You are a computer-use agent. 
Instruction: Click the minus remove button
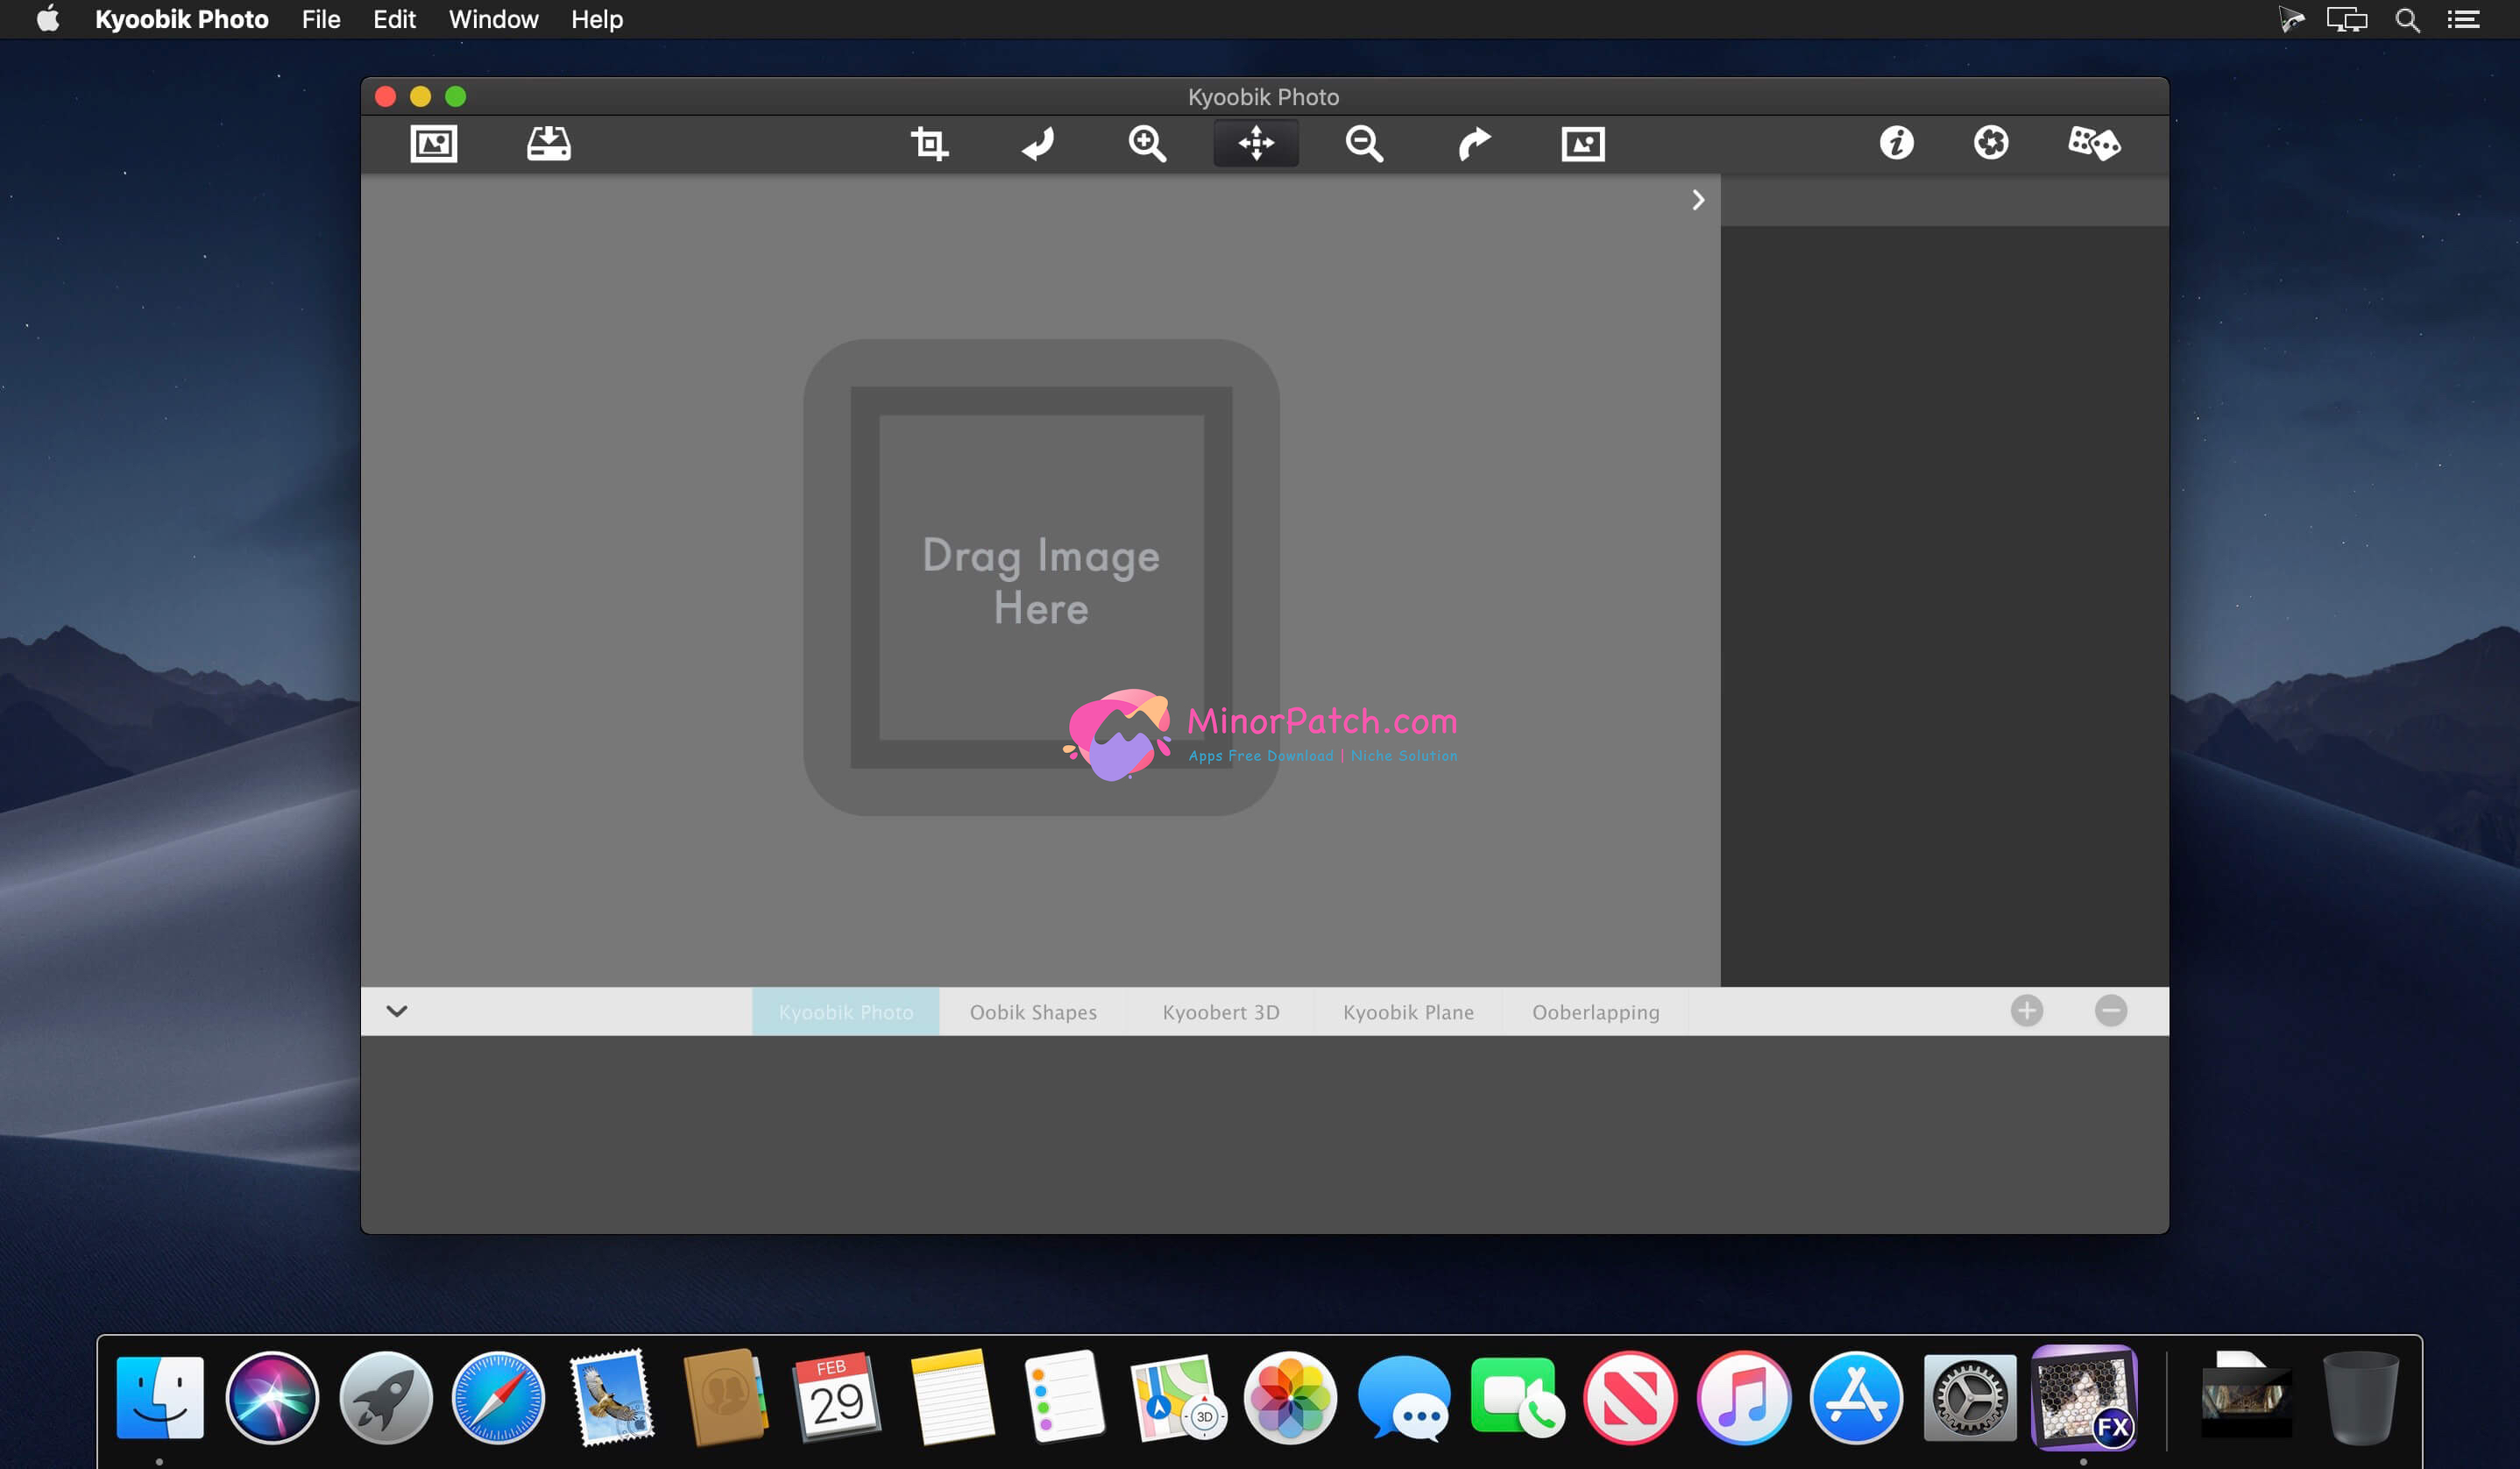point(2110,1010)
